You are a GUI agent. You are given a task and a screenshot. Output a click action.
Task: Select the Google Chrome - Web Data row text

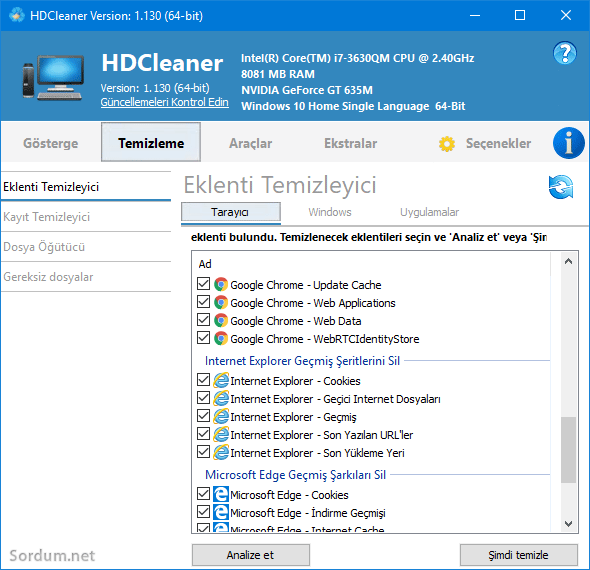click(296, 321)
